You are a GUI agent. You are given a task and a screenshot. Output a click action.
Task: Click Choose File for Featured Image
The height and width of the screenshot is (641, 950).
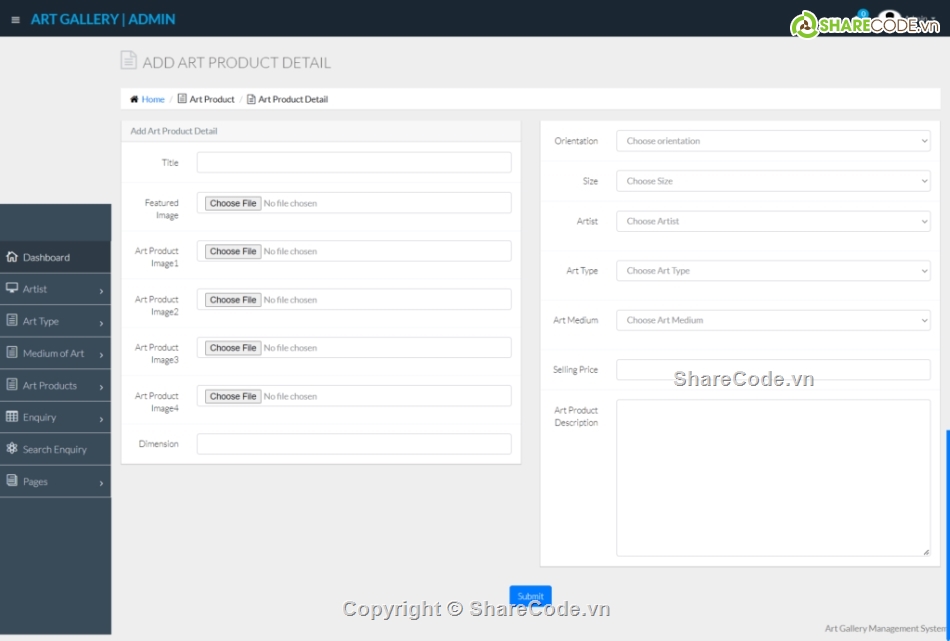tap(233, 204)
